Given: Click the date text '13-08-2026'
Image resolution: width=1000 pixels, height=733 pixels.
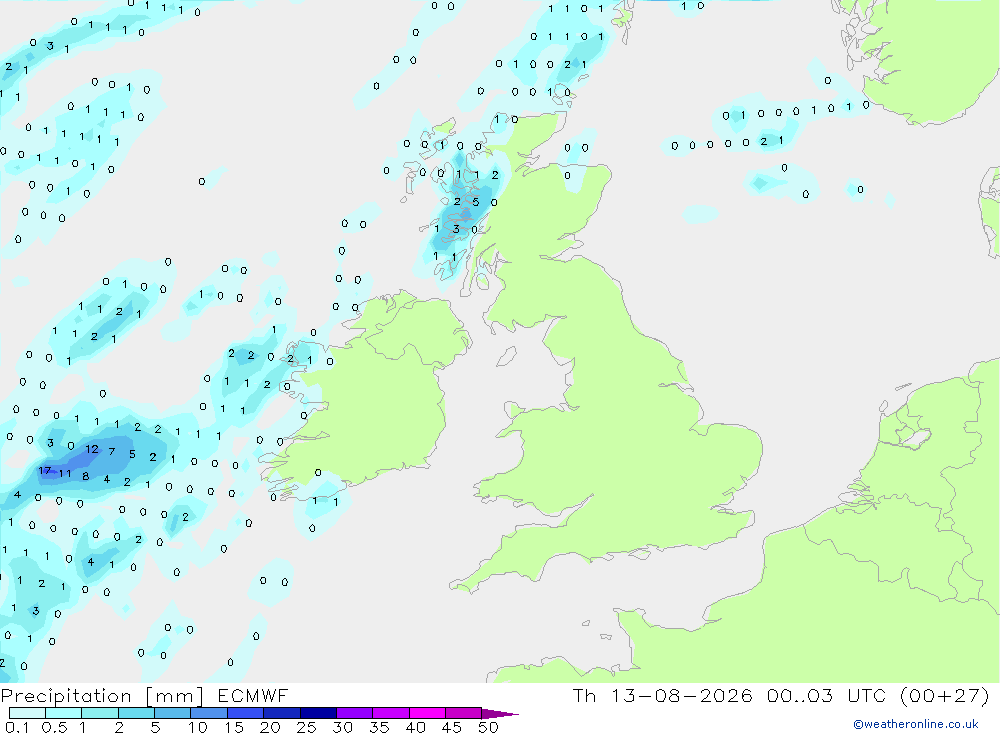Looking at the screenshot, I should (x=682, y=695).
